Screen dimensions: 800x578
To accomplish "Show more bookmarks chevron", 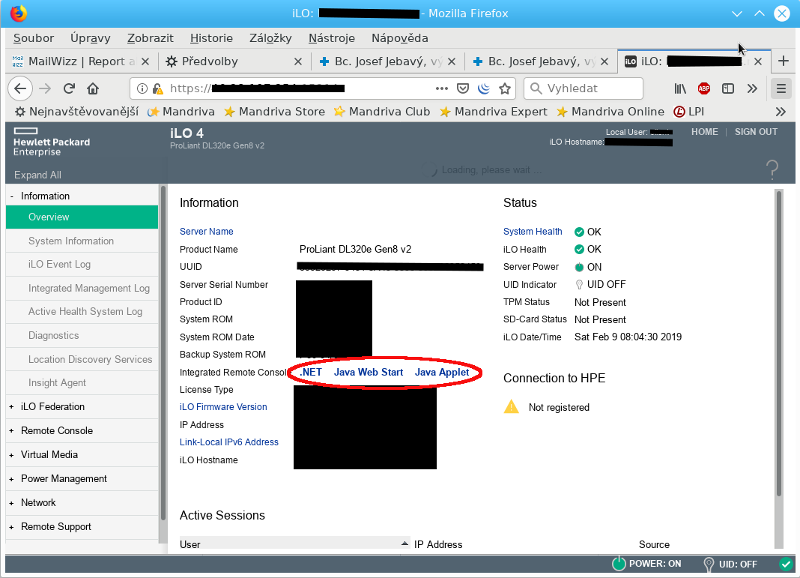I will coord(781,112).
